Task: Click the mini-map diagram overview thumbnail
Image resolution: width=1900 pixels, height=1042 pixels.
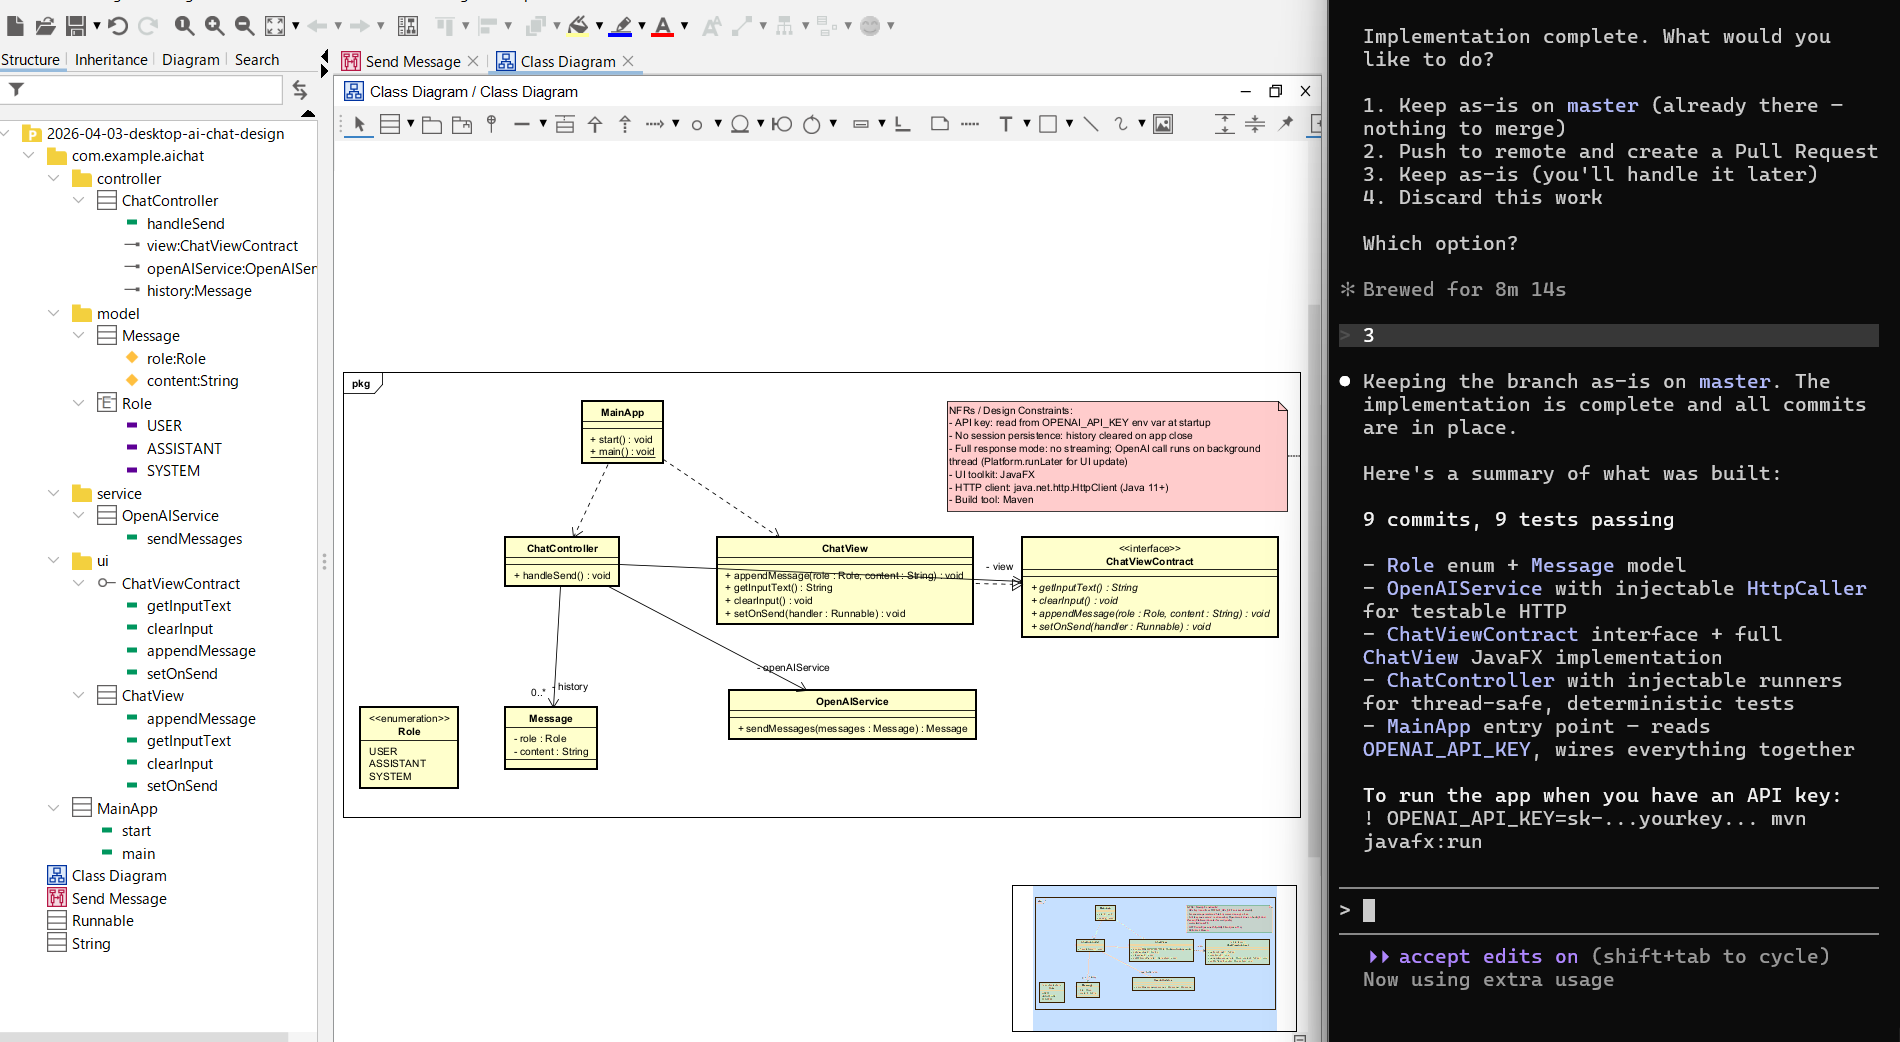Action: (1153, 958)
